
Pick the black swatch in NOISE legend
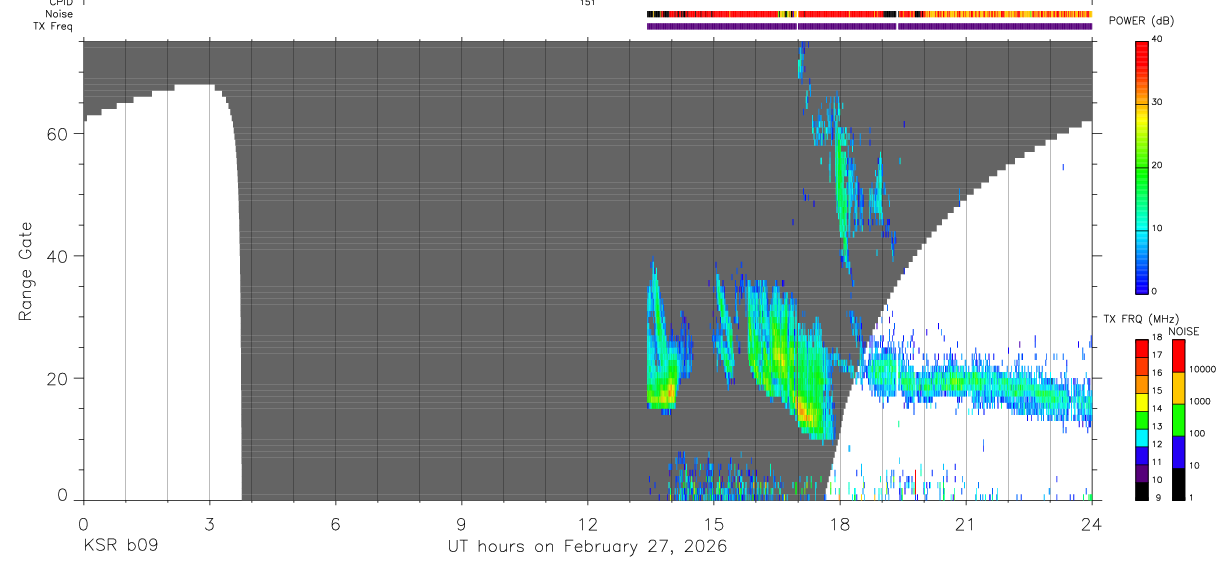tap(1178, 483)
